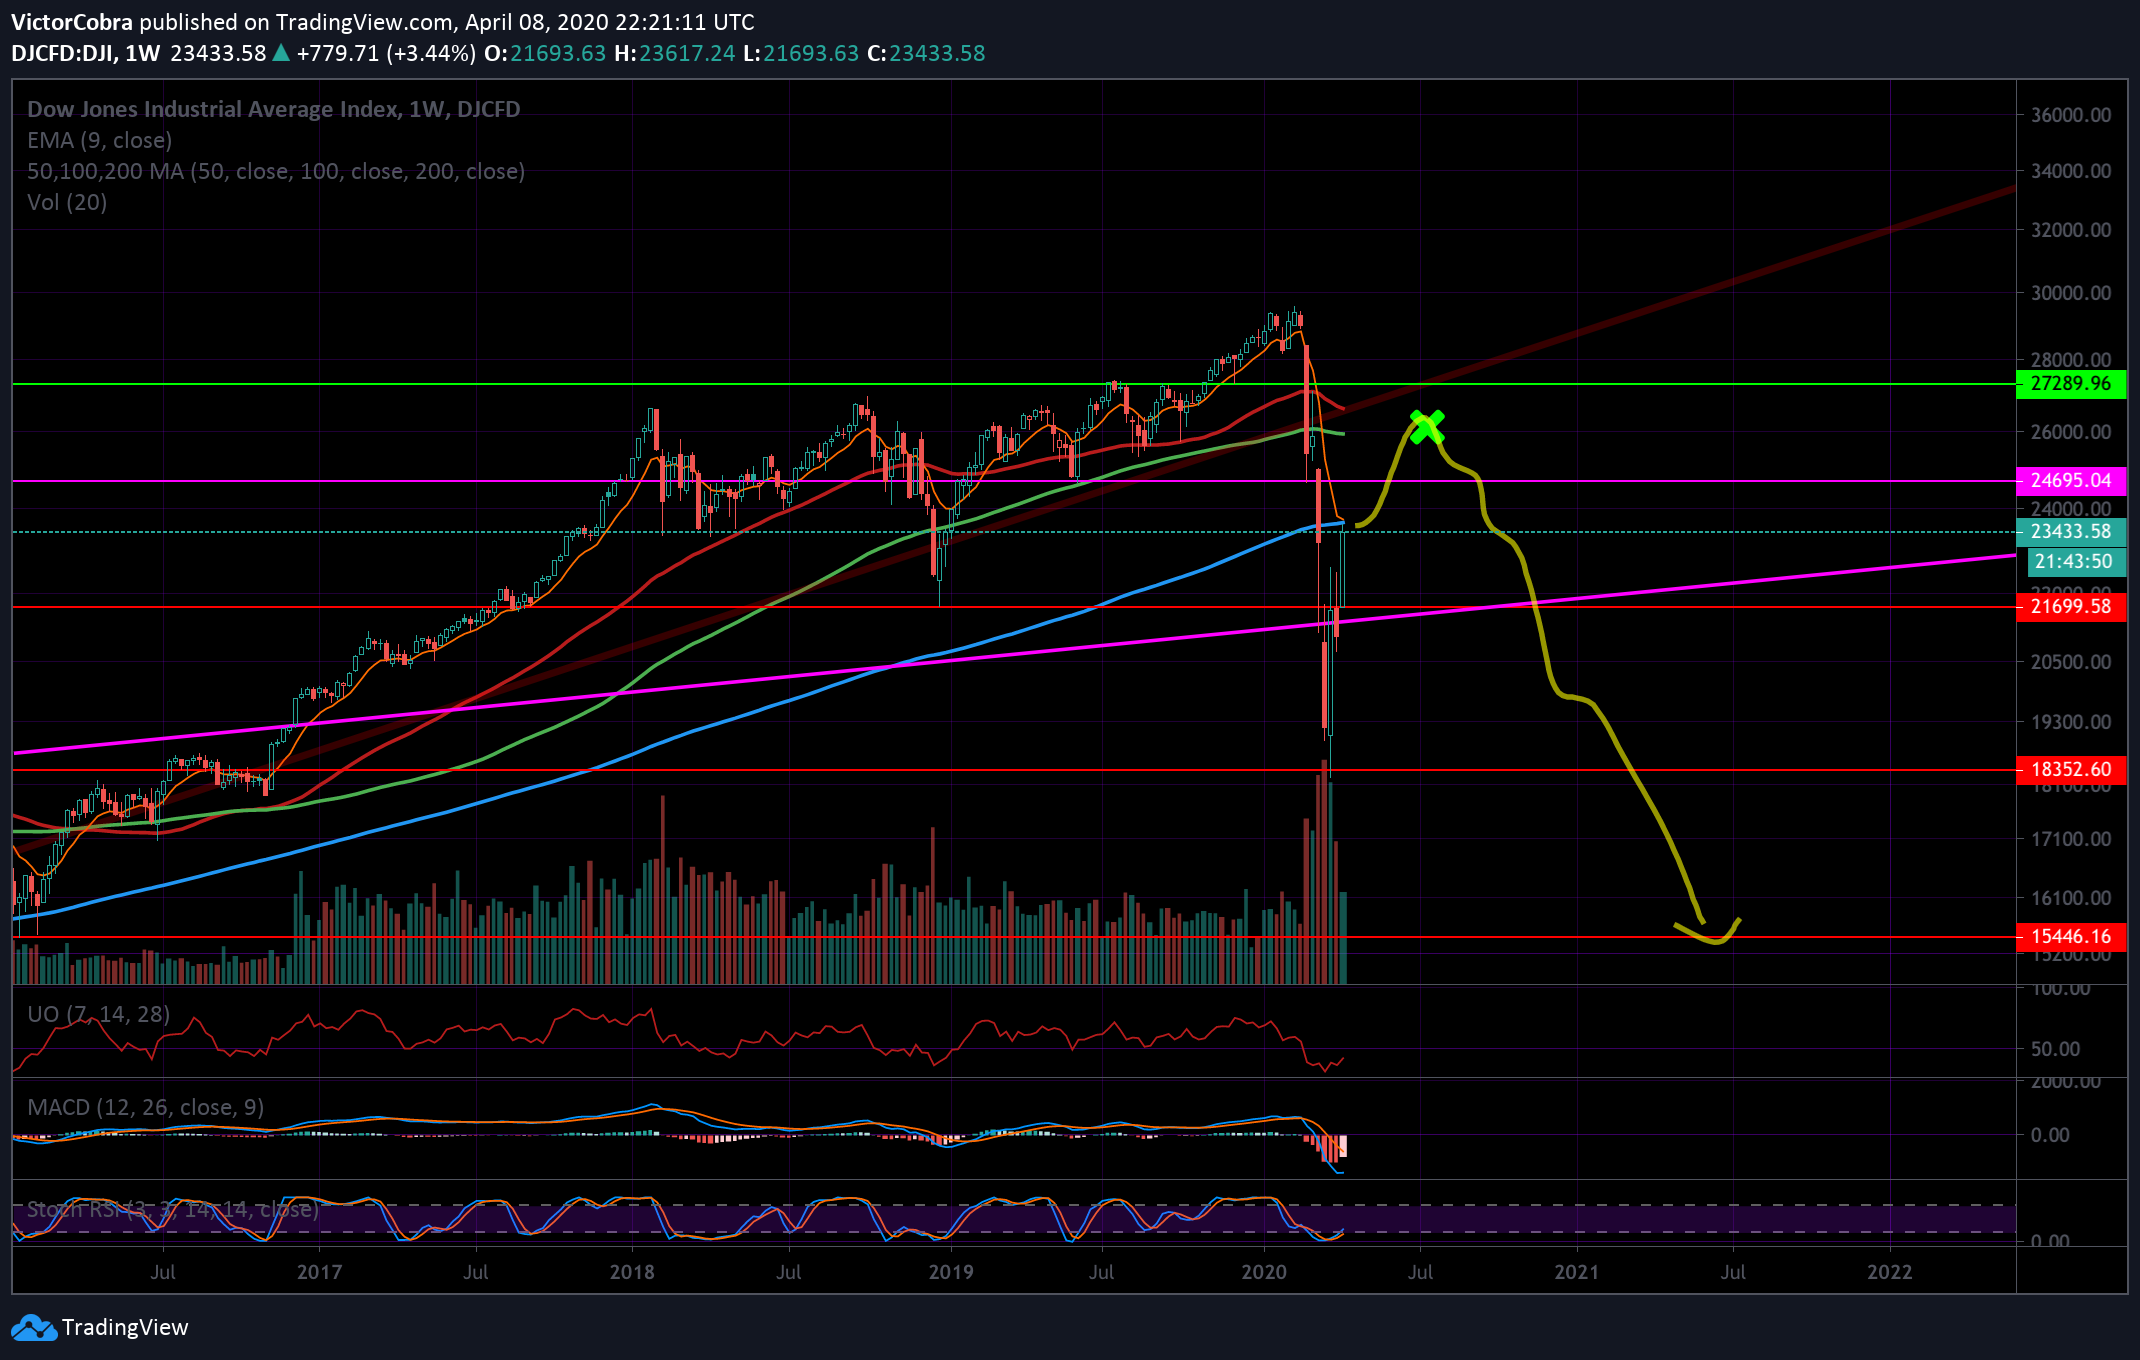Click the 30000.00 price axis label
Image resolution: width=2140 pixels, height=1360 pixels.
(2071, 293)
